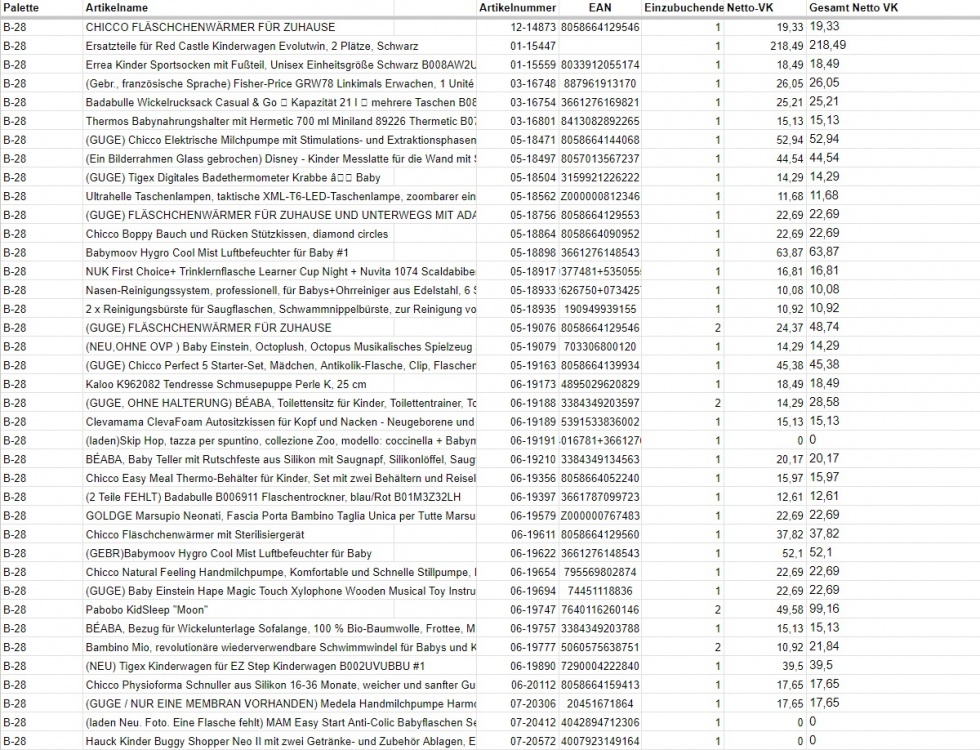Screen dimensions: 980x750
Task: Select EAN cell 8033912055174
Action: [600, 64]
